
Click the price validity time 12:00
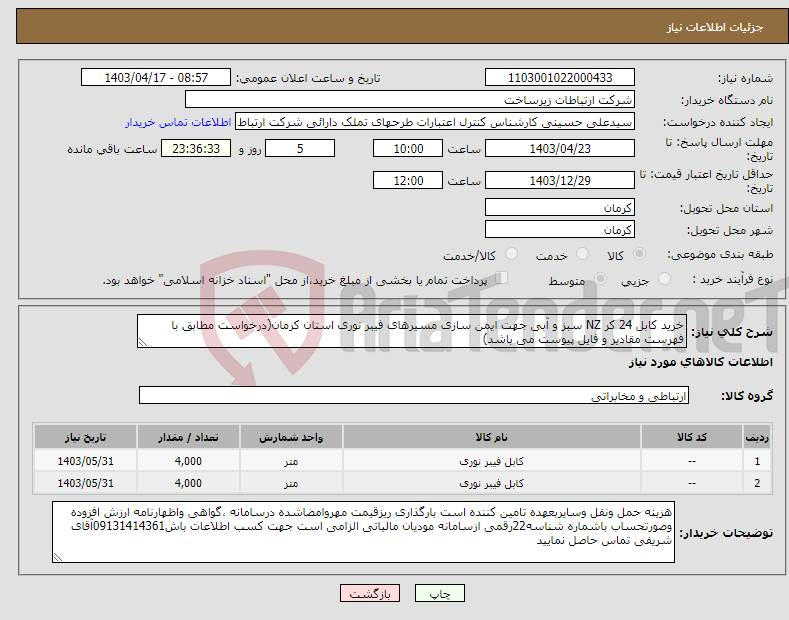pos(408,180)
